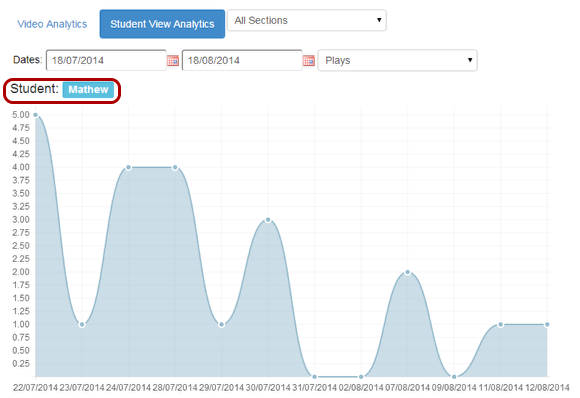Click the 2.50 y-axis label
This screenshot has width=580, height=398.
click(21, 246)
